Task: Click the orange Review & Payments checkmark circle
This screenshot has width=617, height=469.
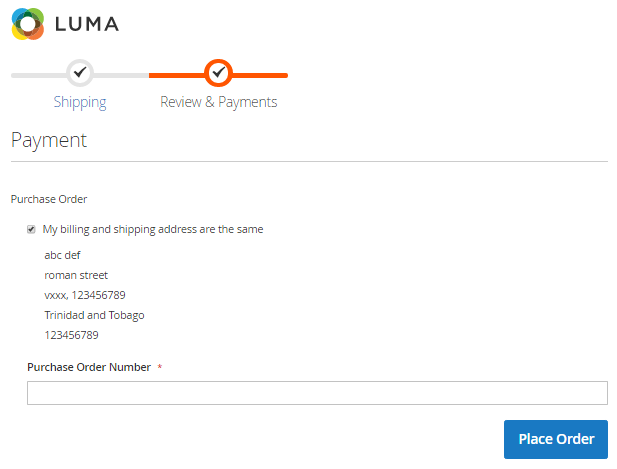Action: pos(218,73)
